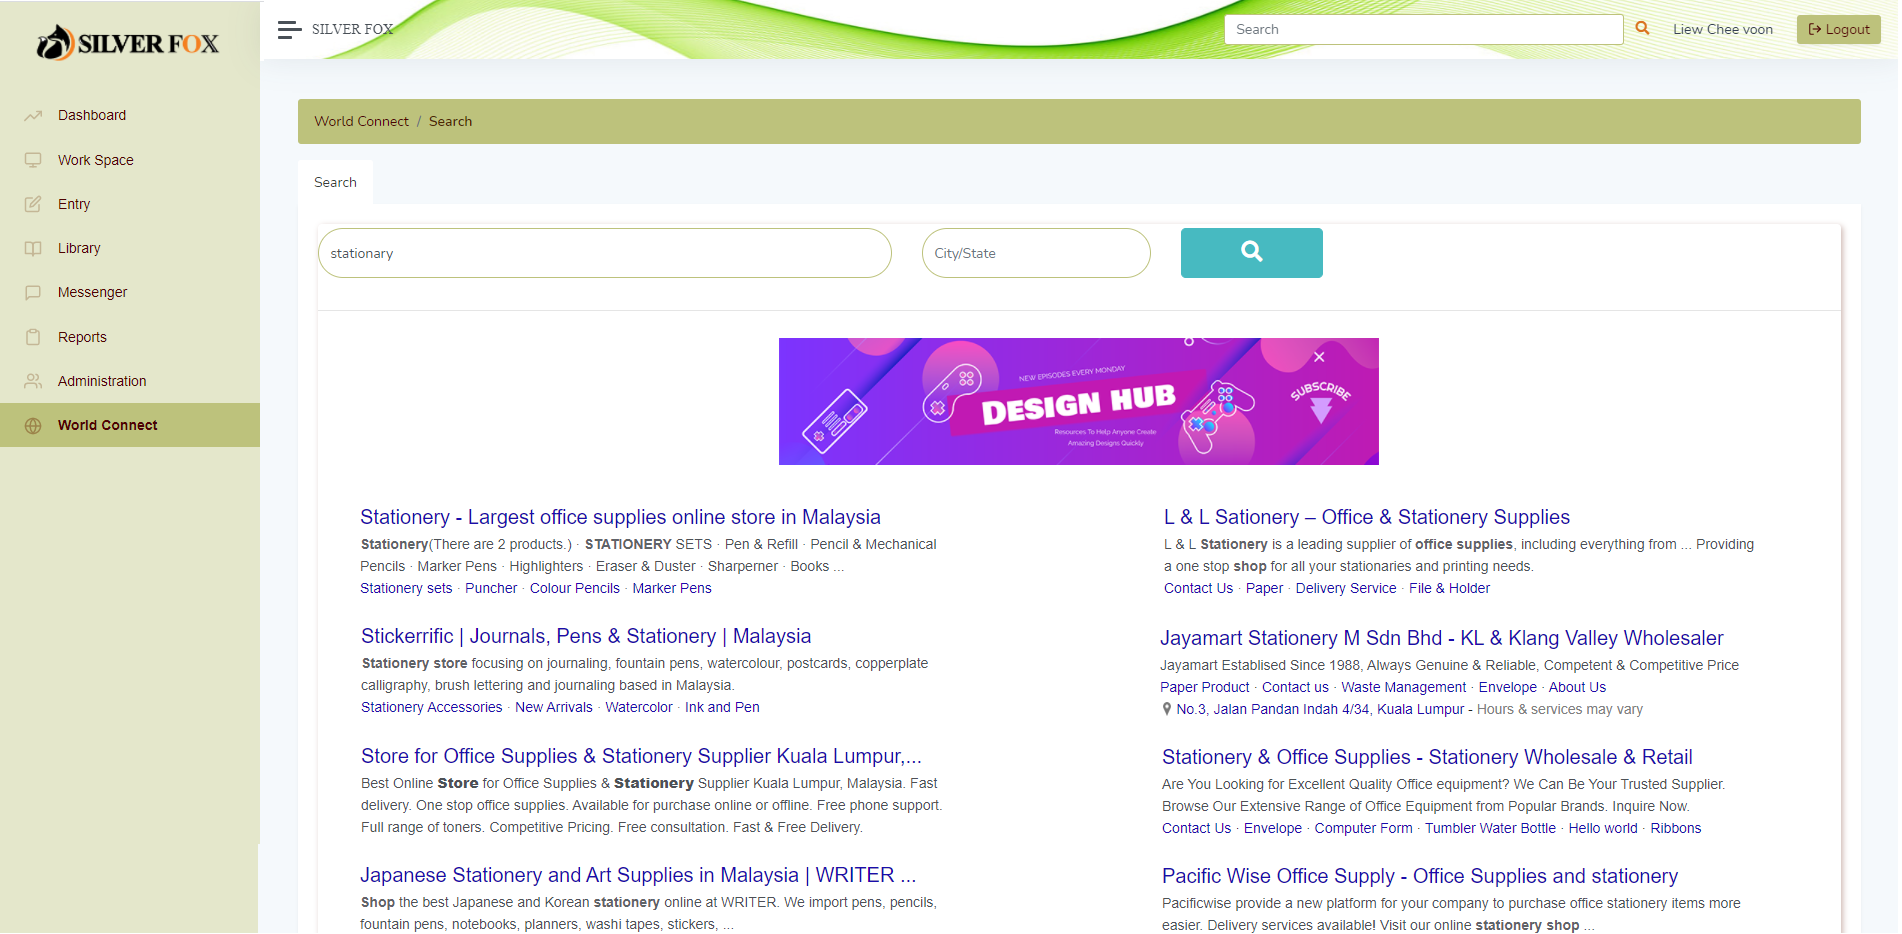Screen dimensions: 1902x934
Task: Click World Connect breadcrumb link
Action: 361,121
